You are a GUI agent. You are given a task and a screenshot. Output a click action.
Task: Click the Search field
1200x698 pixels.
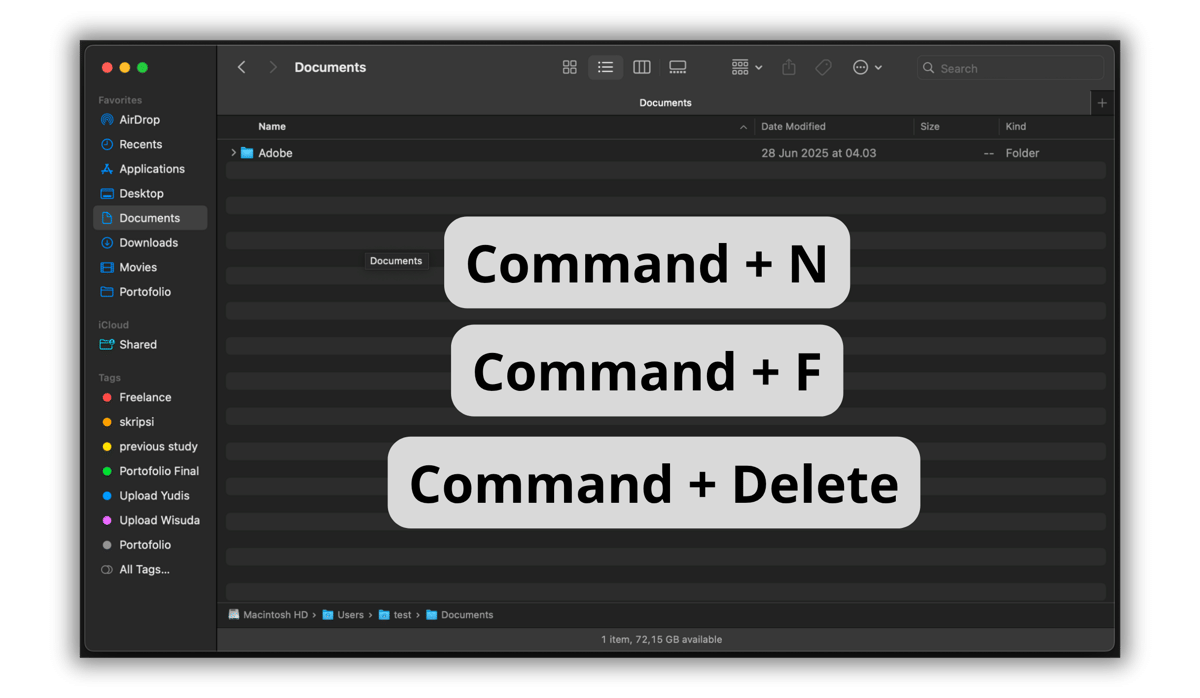[x=1010, y=68]
